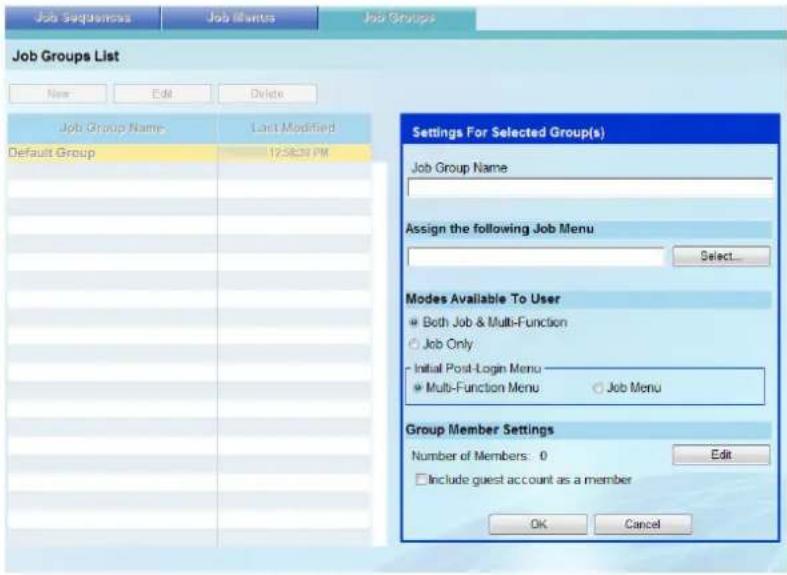Viewport: 787px width, 575px height.
Task: Focus the Job Group Name input field
Action: pos(590,188)
